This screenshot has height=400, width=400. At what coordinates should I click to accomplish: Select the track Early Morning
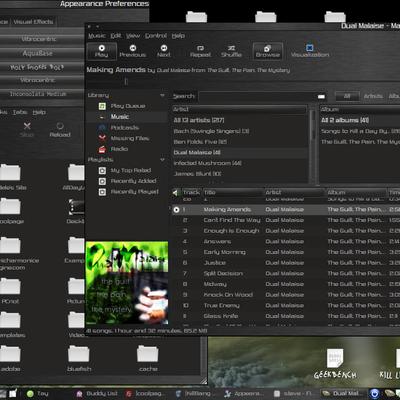(286, 252)
